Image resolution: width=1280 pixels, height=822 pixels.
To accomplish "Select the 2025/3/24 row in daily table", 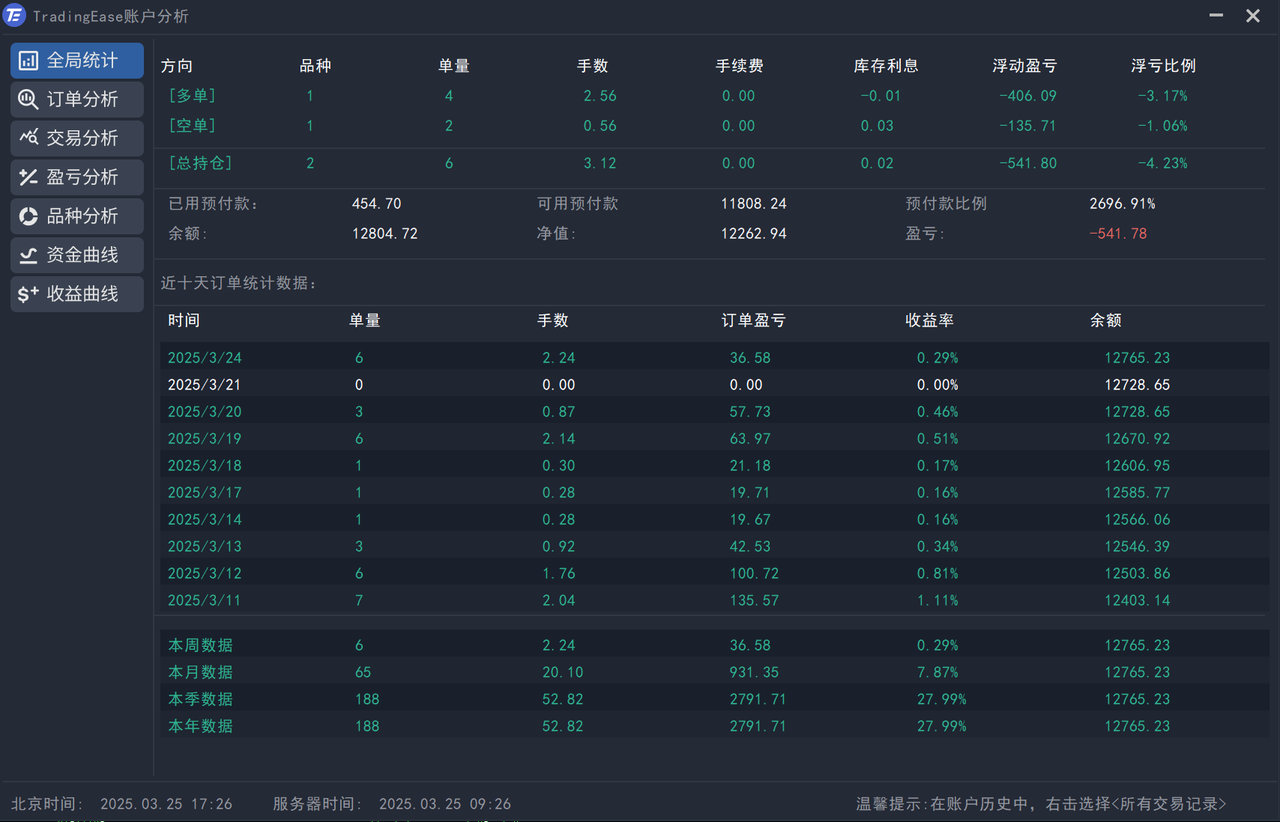I will (204, 358).
